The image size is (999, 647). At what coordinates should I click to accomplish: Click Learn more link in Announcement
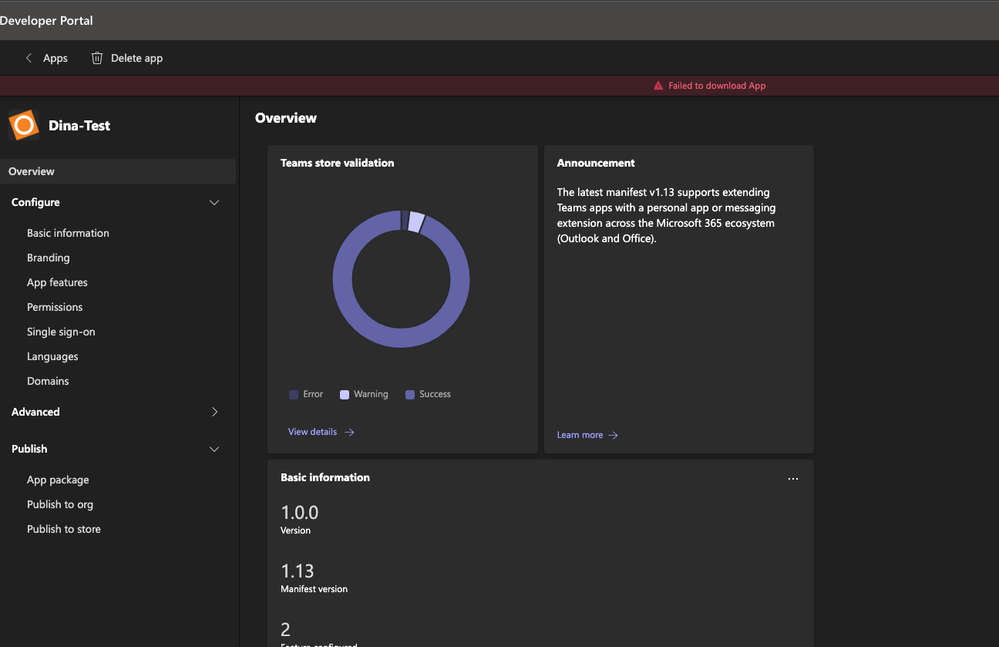click(580, 435)
